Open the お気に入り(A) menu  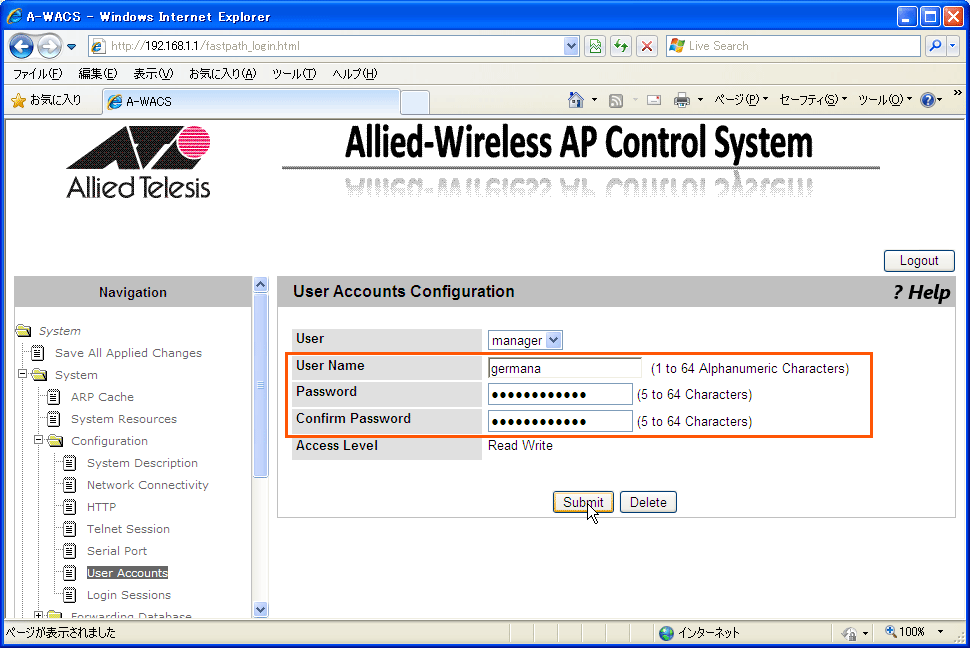coord(222,74)
